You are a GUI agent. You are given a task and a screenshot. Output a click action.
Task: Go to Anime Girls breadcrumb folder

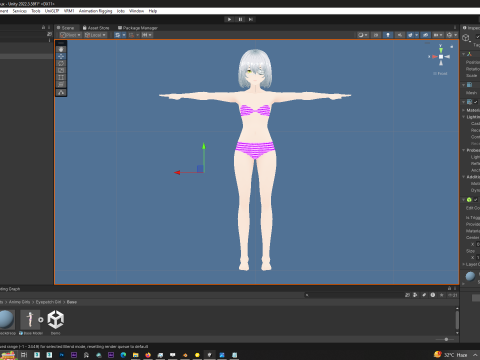point(19,302)
